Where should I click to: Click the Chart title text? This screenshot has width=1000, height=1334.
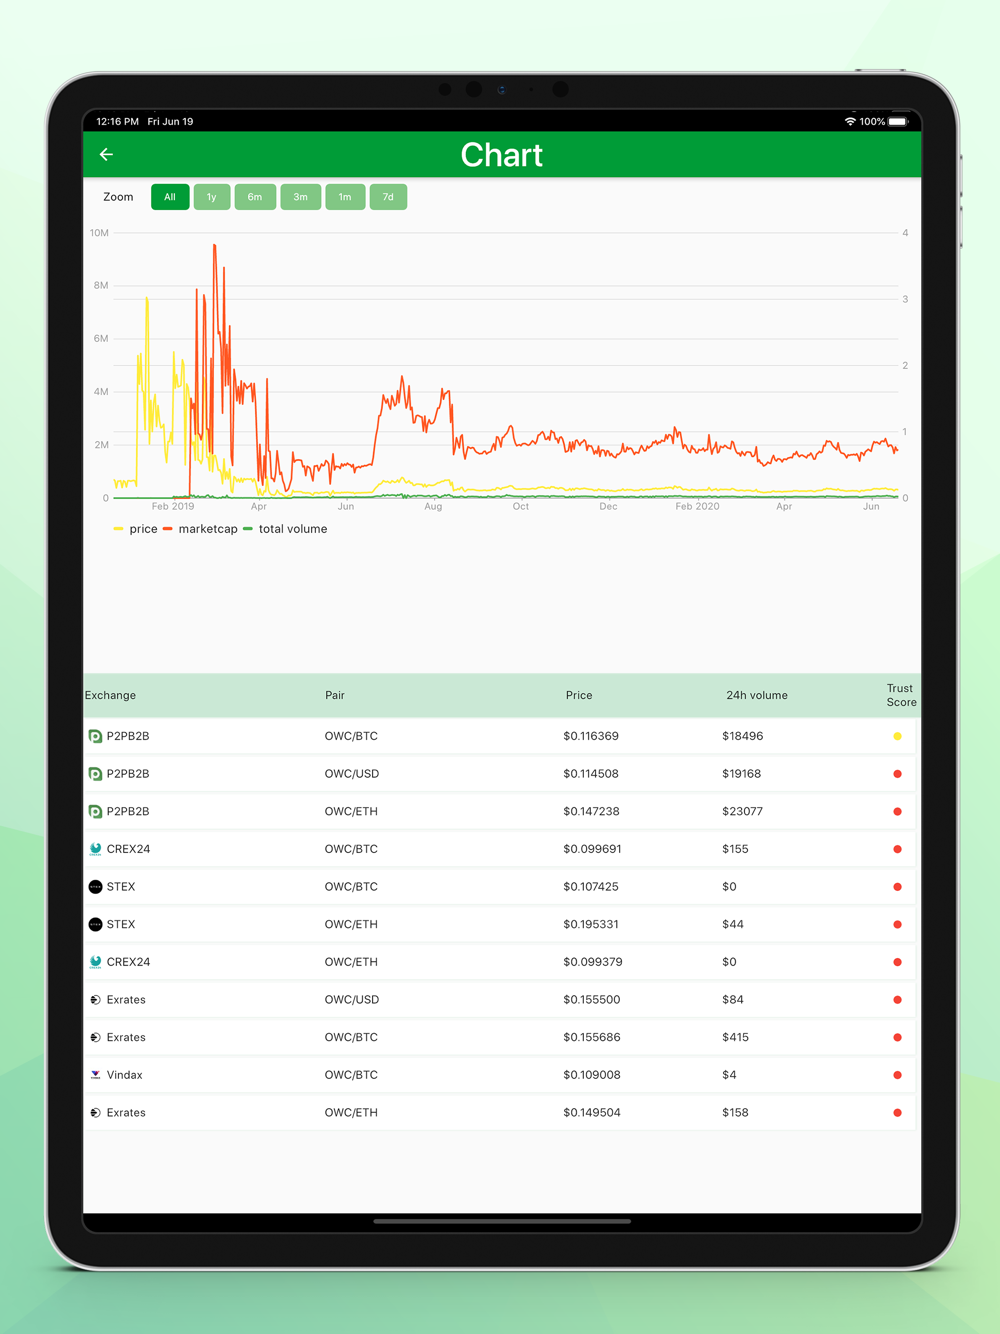point(501,155)
